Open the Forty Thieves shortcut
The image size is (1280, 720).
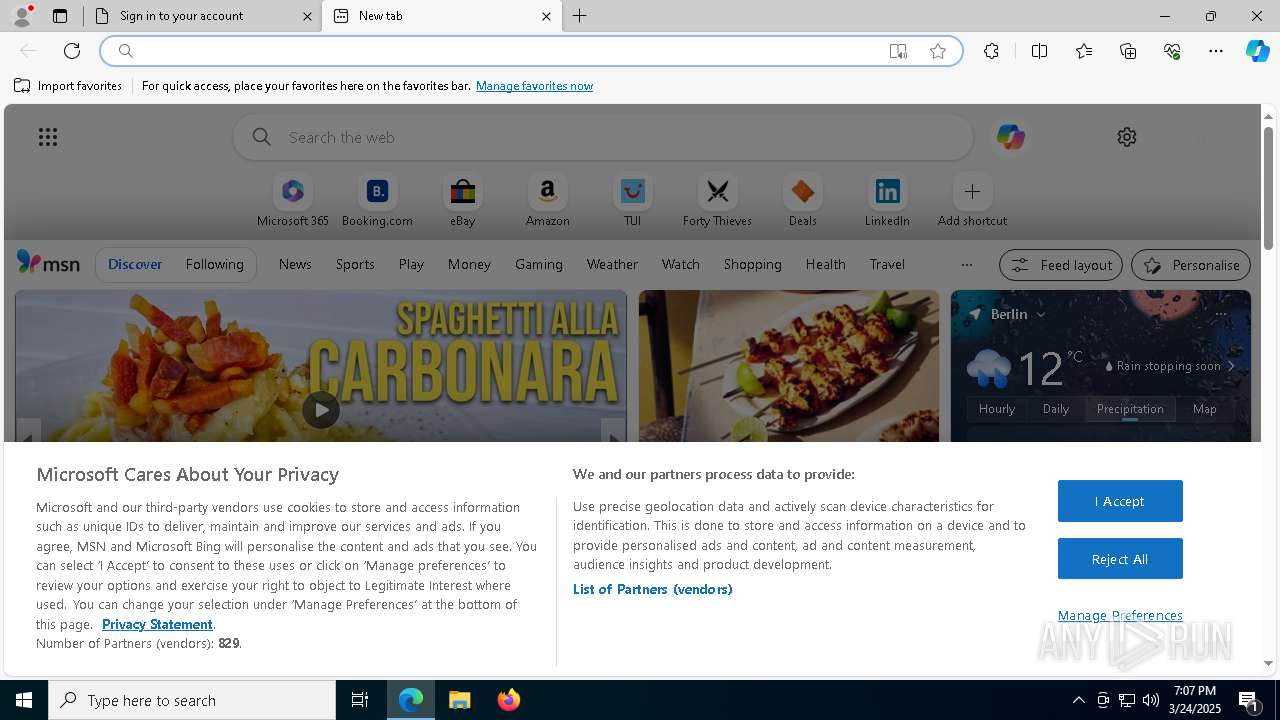[717, 201]
